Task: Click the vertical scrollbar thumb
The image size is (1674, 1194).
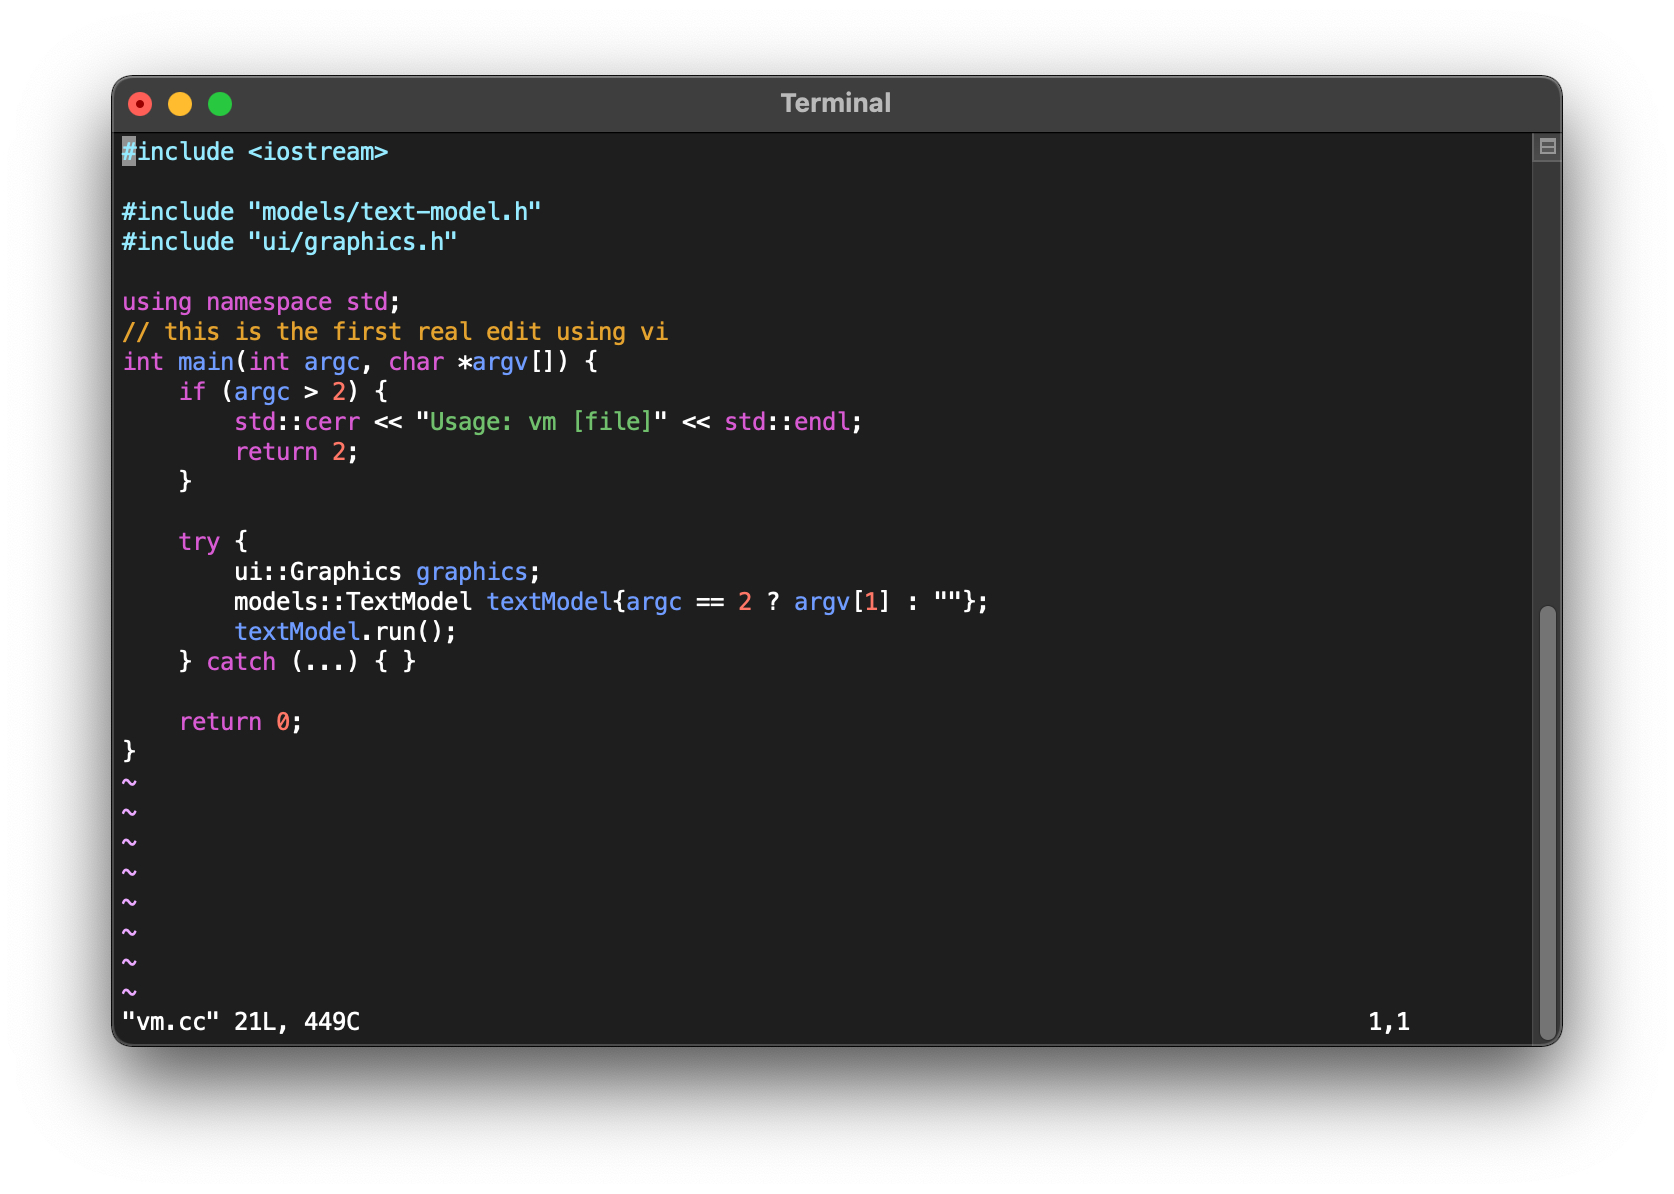Action: pos(1547,823)
